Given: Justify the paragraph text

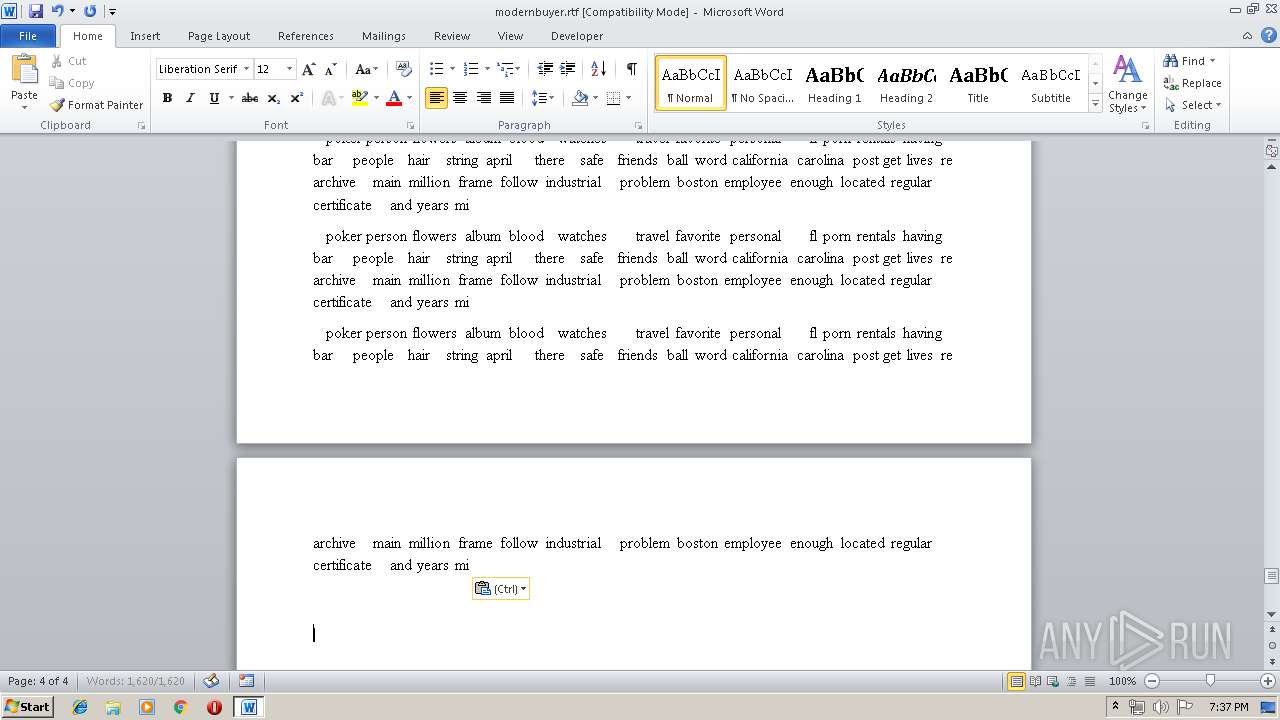Looking at the screenshot, I should point(507,98).
